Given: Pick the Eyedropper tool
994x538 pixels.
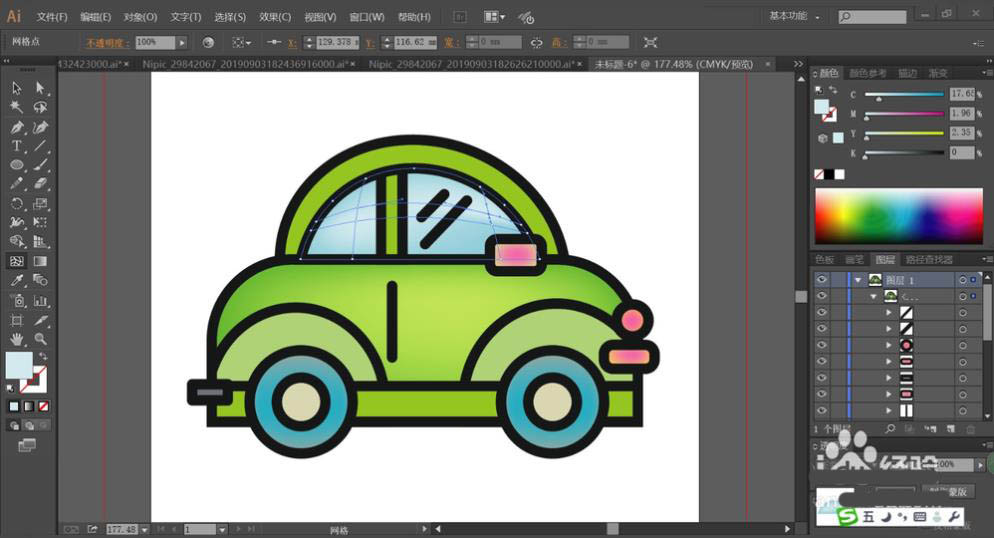Looking at the screenshot, I should click(17, 281).
